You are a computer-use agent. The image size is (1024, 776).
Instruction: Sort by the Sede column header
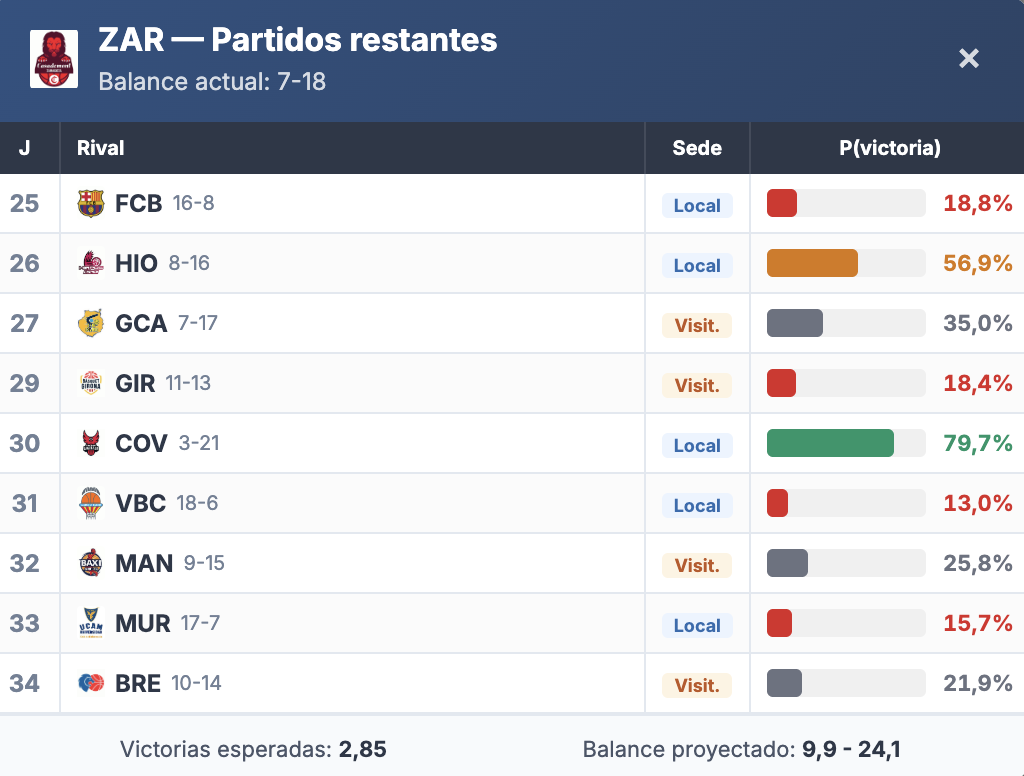[697, 148]
